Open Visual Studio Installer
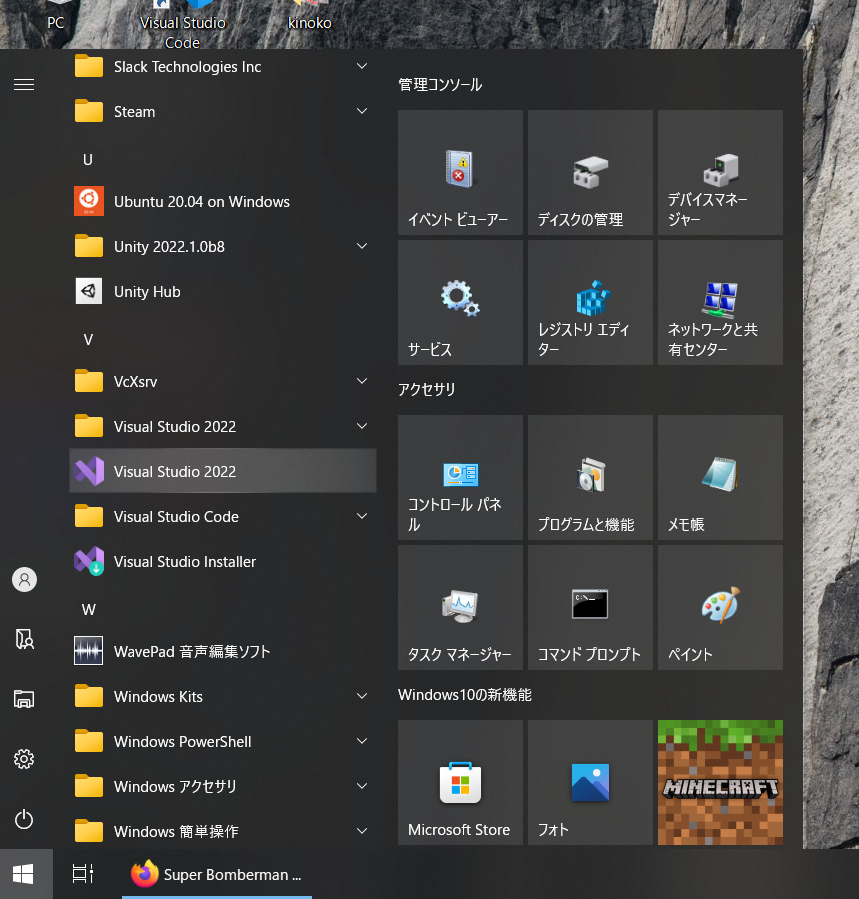Screen dimensions: 859x899 click(x=222, y=561)
